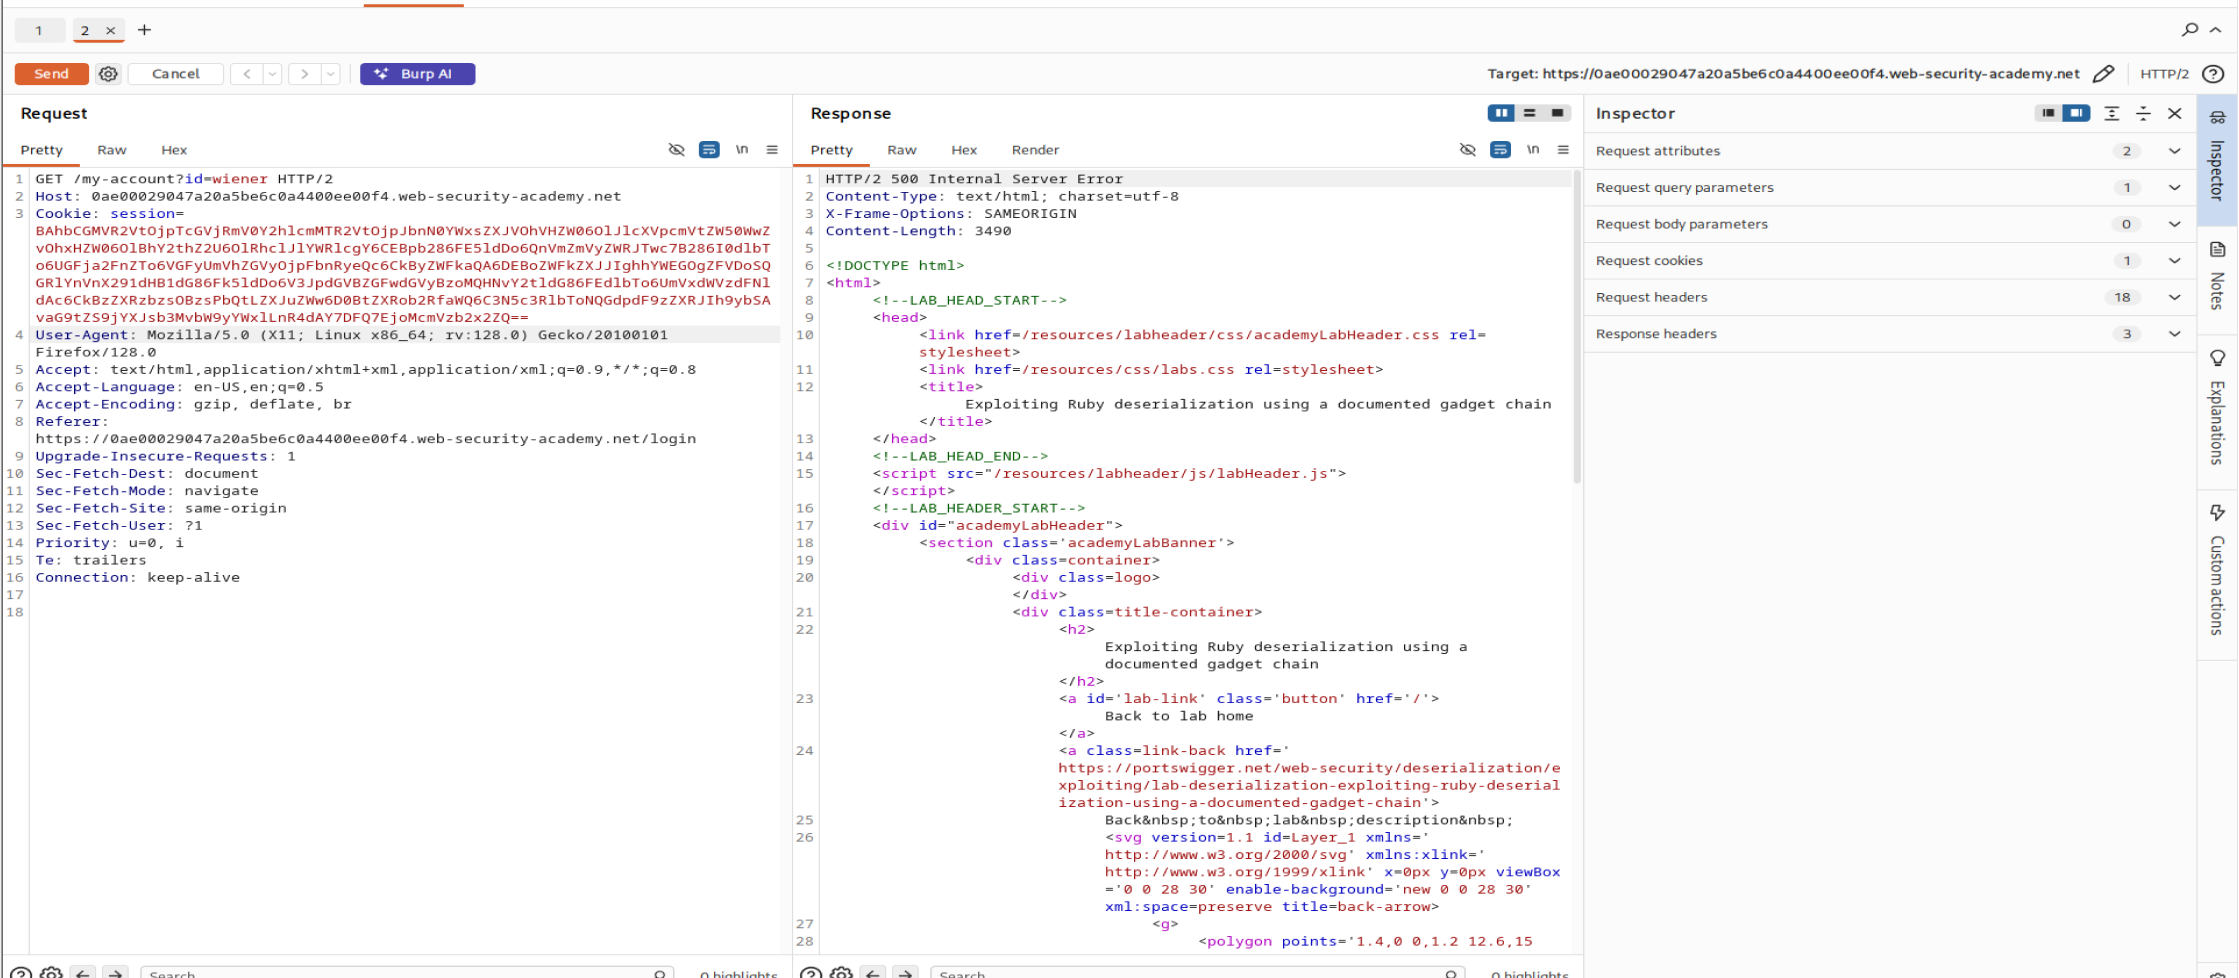Open Response panel hamburger menu
The height and width of the screenshot is (978, 2239).
[1563, 150]
